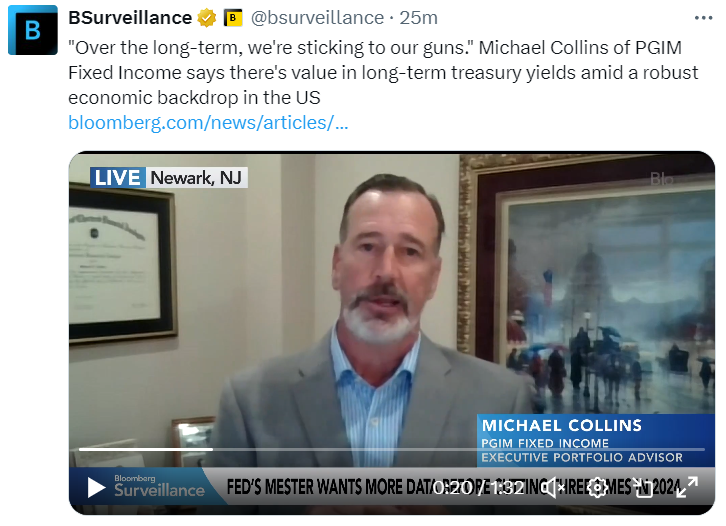Click the Bloomberg Surveillance logo in the video
726x526 pixels.
point(159,486)
